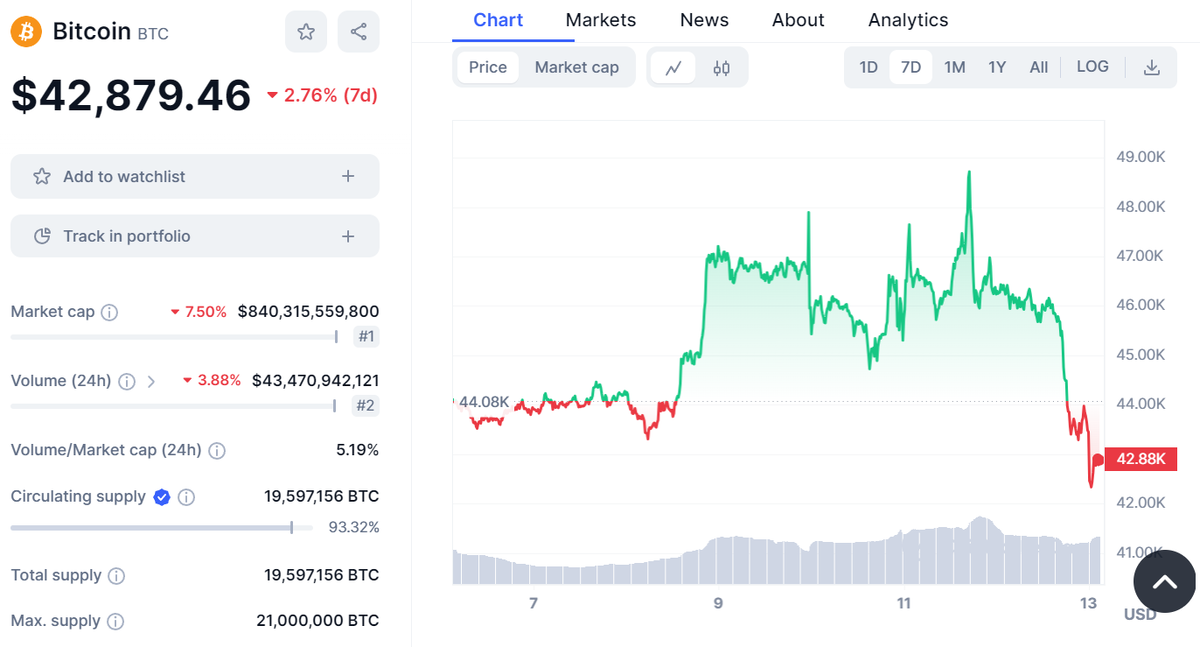1200x647 pixels.
Task: Click the Market cap #1 rank badge
Action: 367,337
